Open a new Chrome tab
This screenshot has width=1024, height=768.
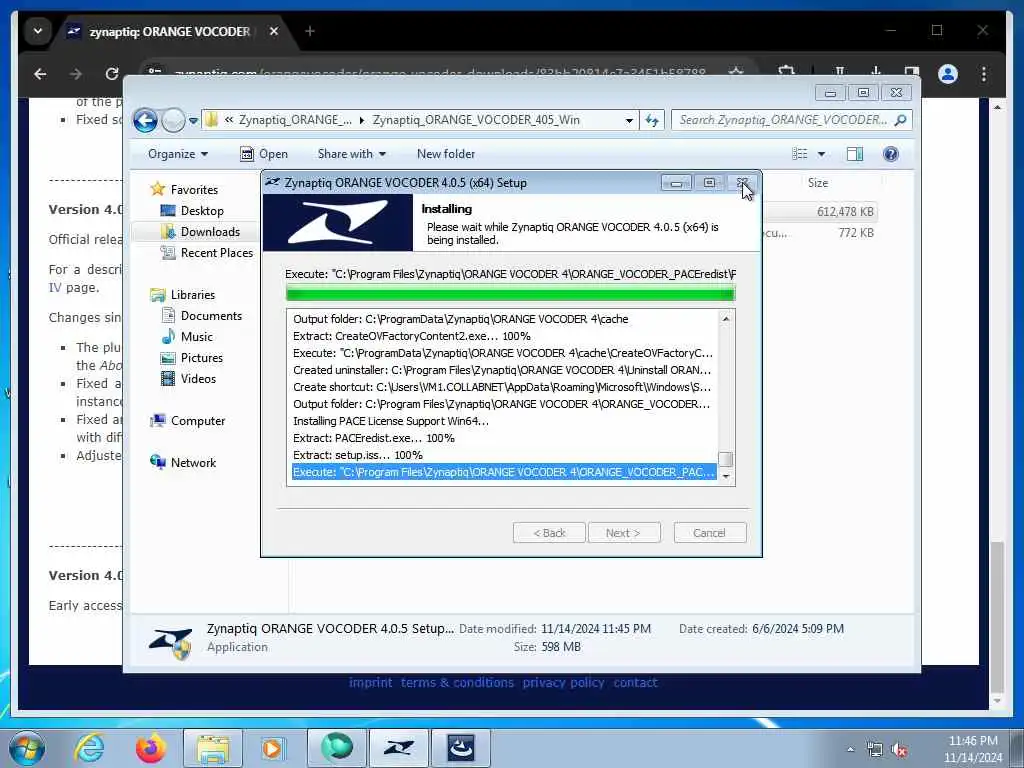pos(310,31)
